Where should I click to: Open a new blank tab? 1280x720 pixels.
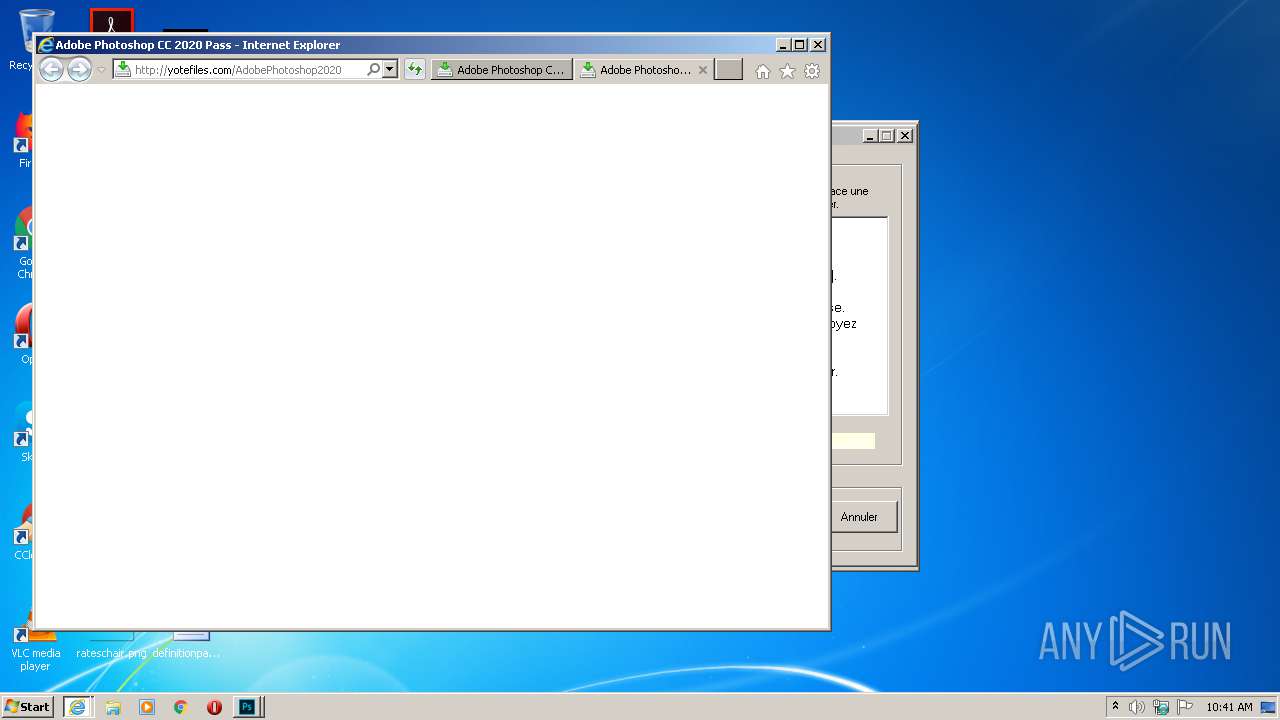pyautogui.click(x=728, y=70)
